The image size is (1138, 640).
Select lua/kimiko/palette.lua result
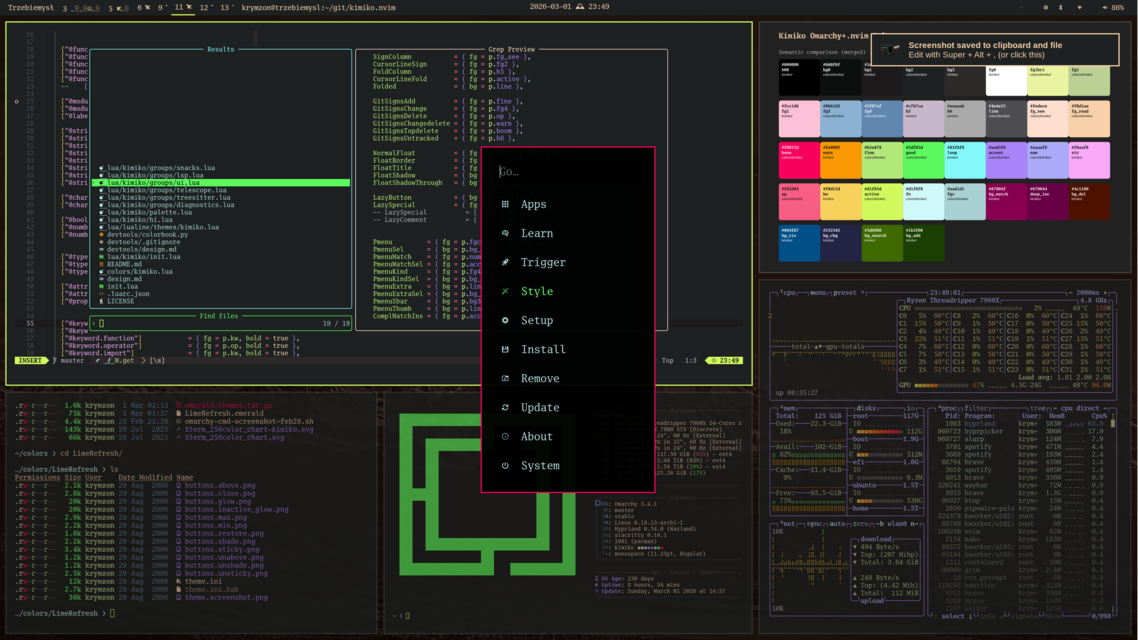tap(150, 212)
